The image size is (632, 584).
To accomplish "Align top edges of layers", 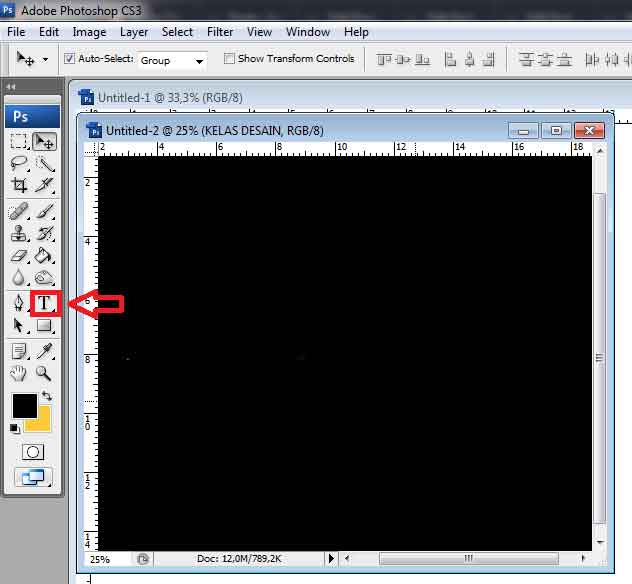I will (x=383, y=60).
